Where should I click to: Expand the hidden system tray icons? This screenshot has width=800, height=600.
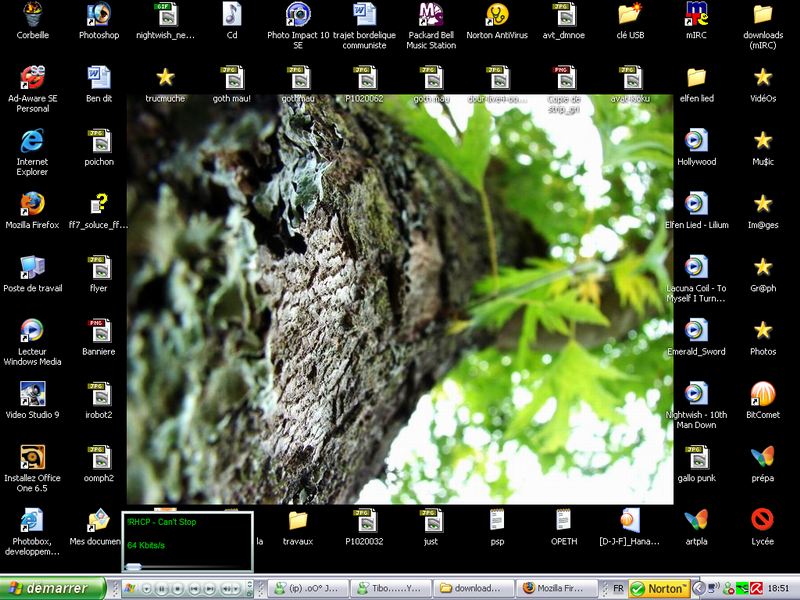click(699, 588)
